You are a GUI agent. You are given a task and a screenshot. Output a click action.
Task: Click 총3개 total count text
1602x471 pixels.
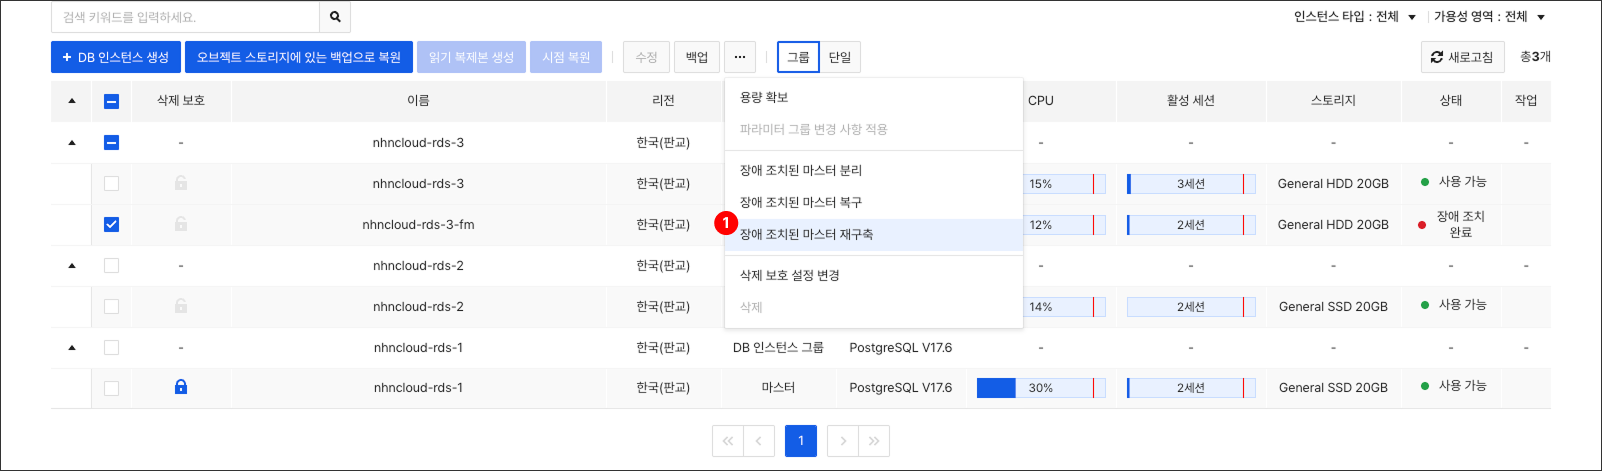pyautogui.click(x=1535, y=57)
